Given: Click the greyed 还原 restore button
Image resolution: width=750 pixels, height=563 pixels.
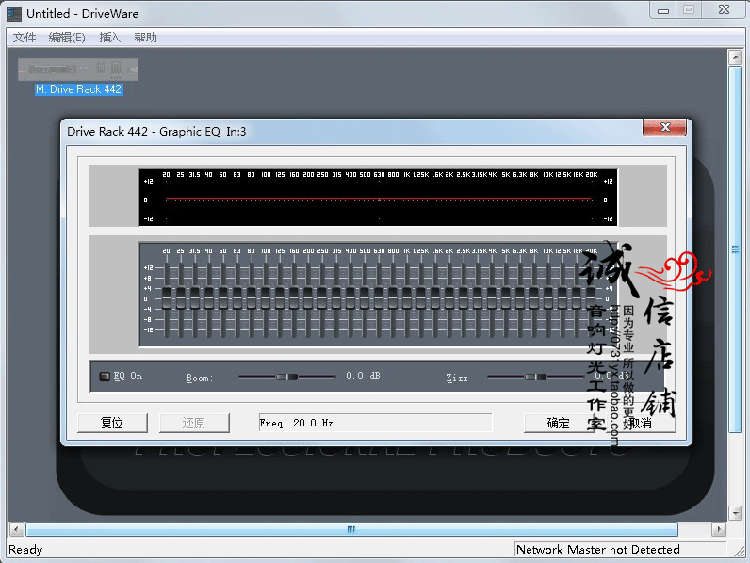Looking at the screenshot, I should (194, 423).
